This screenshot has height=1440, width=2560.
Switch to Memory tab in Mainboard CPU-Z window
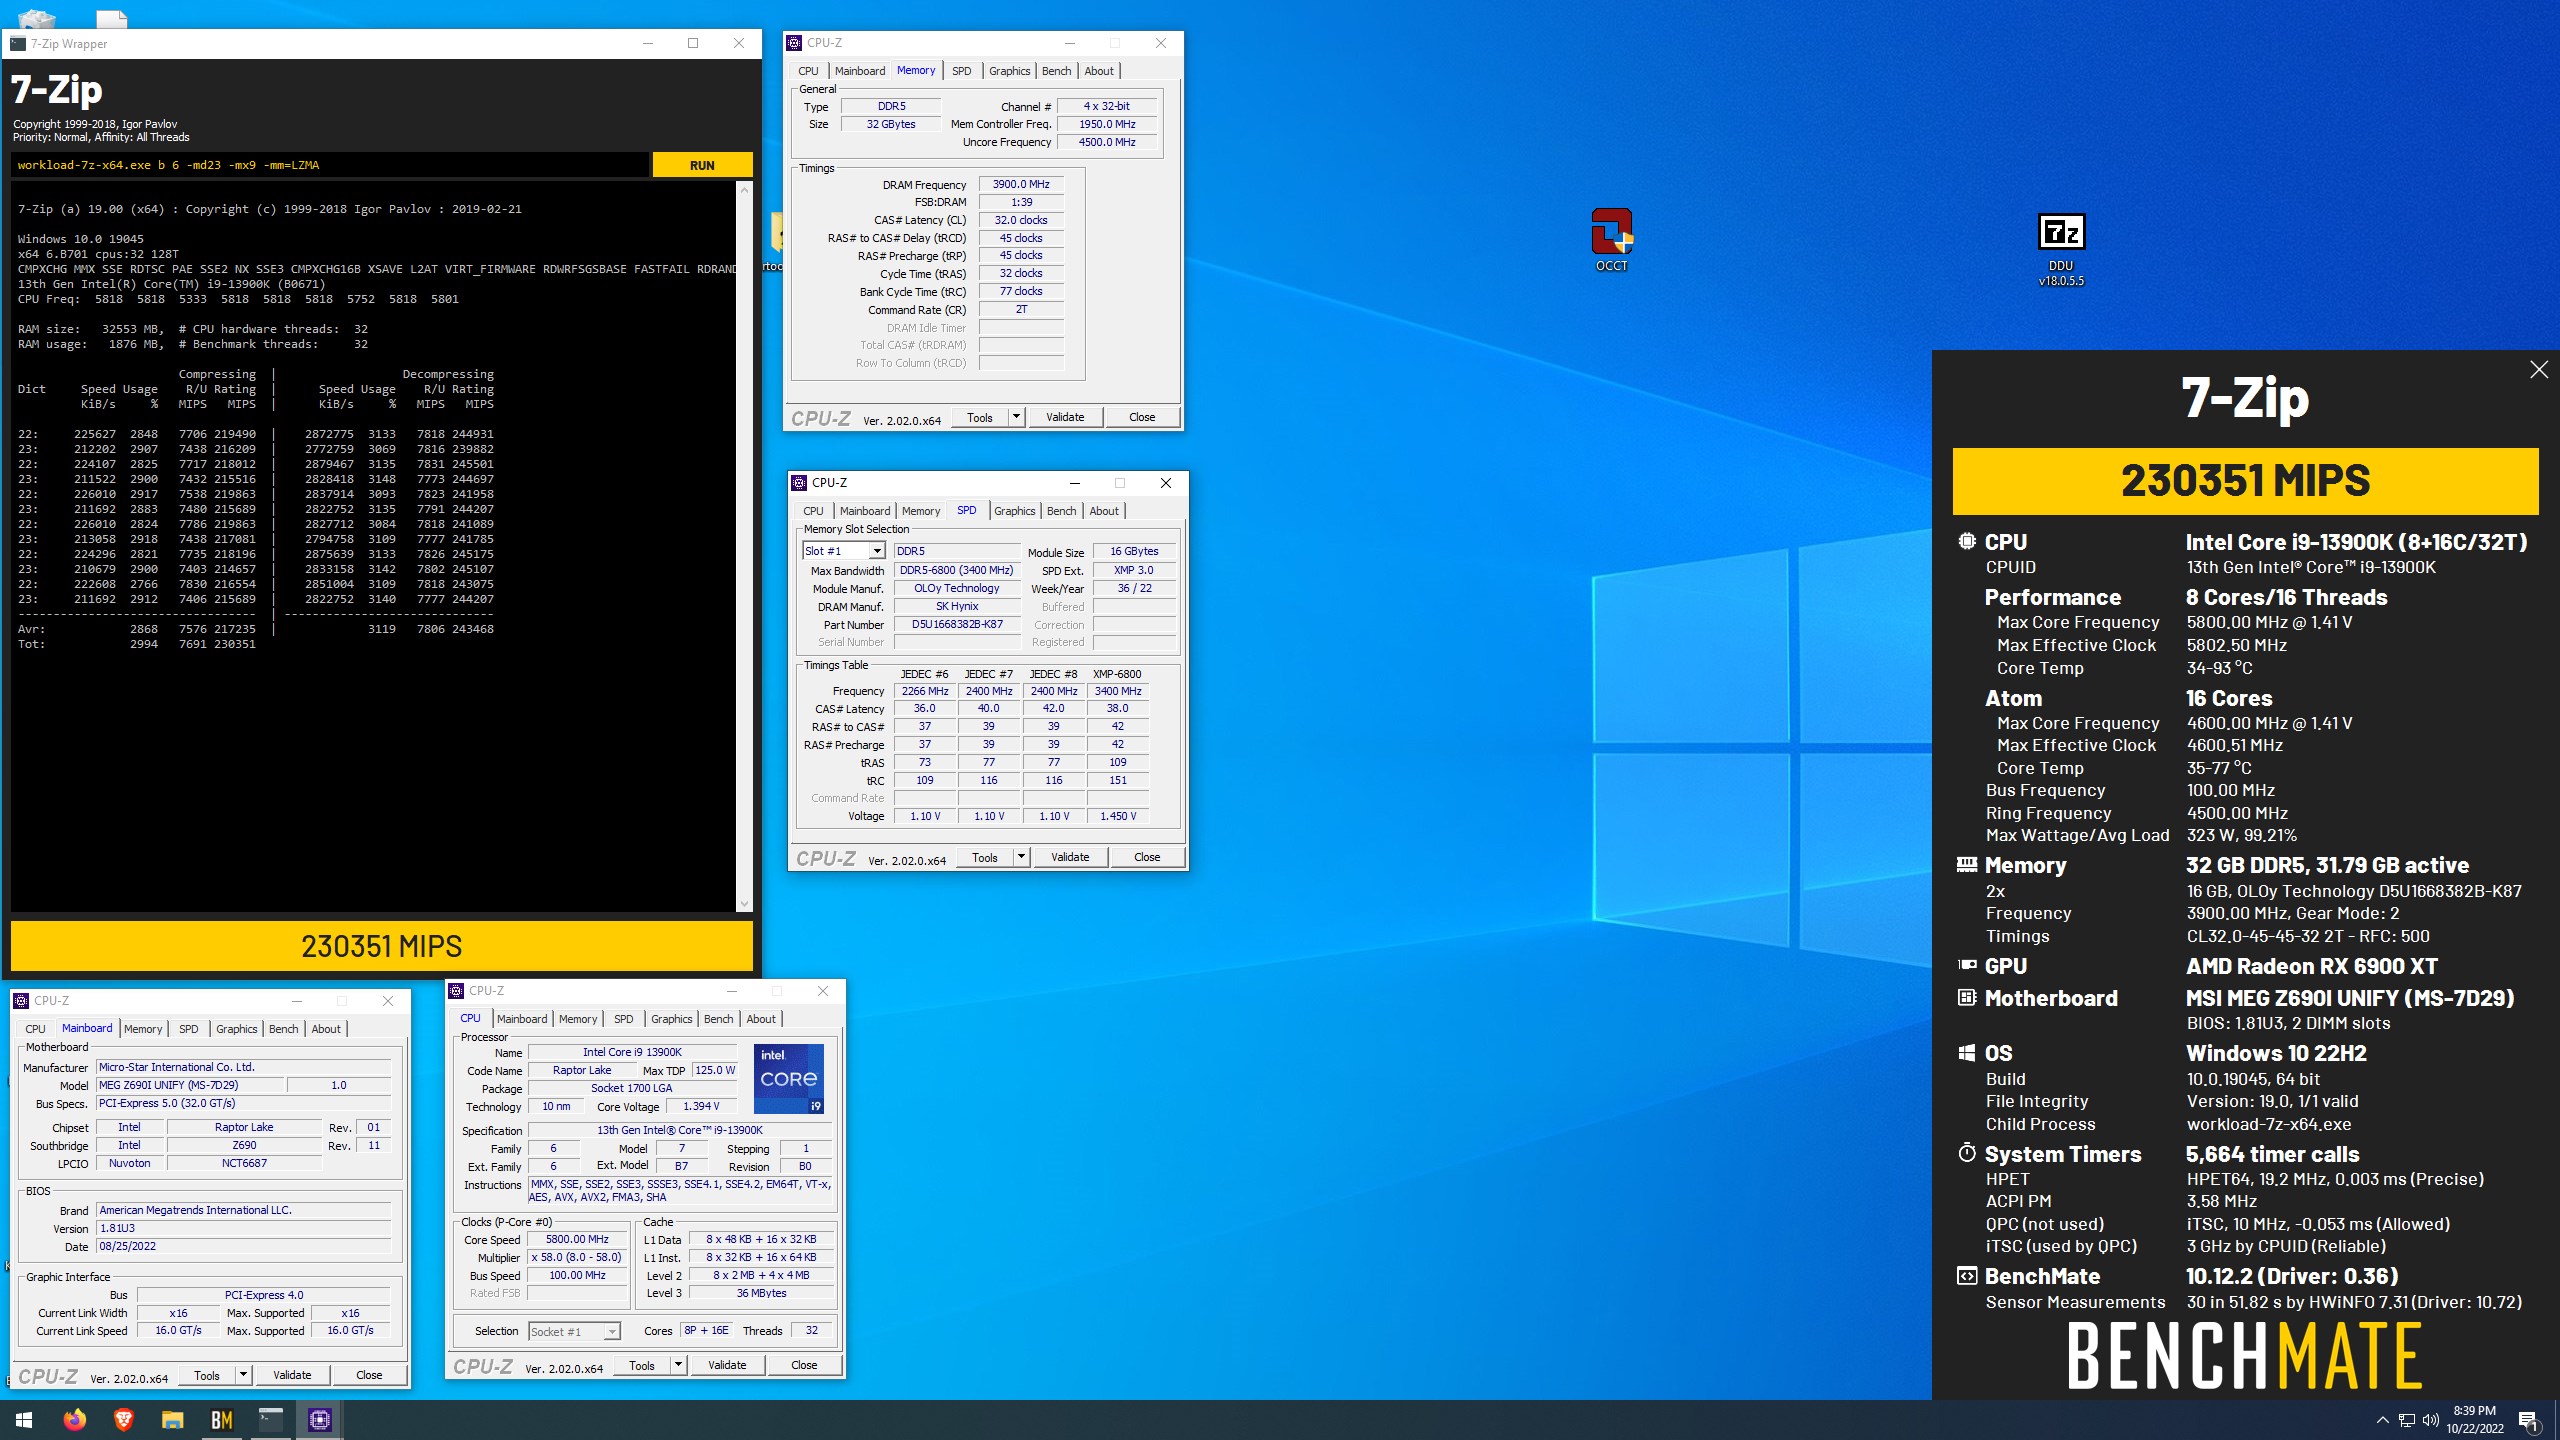(x=143, y=1029)
